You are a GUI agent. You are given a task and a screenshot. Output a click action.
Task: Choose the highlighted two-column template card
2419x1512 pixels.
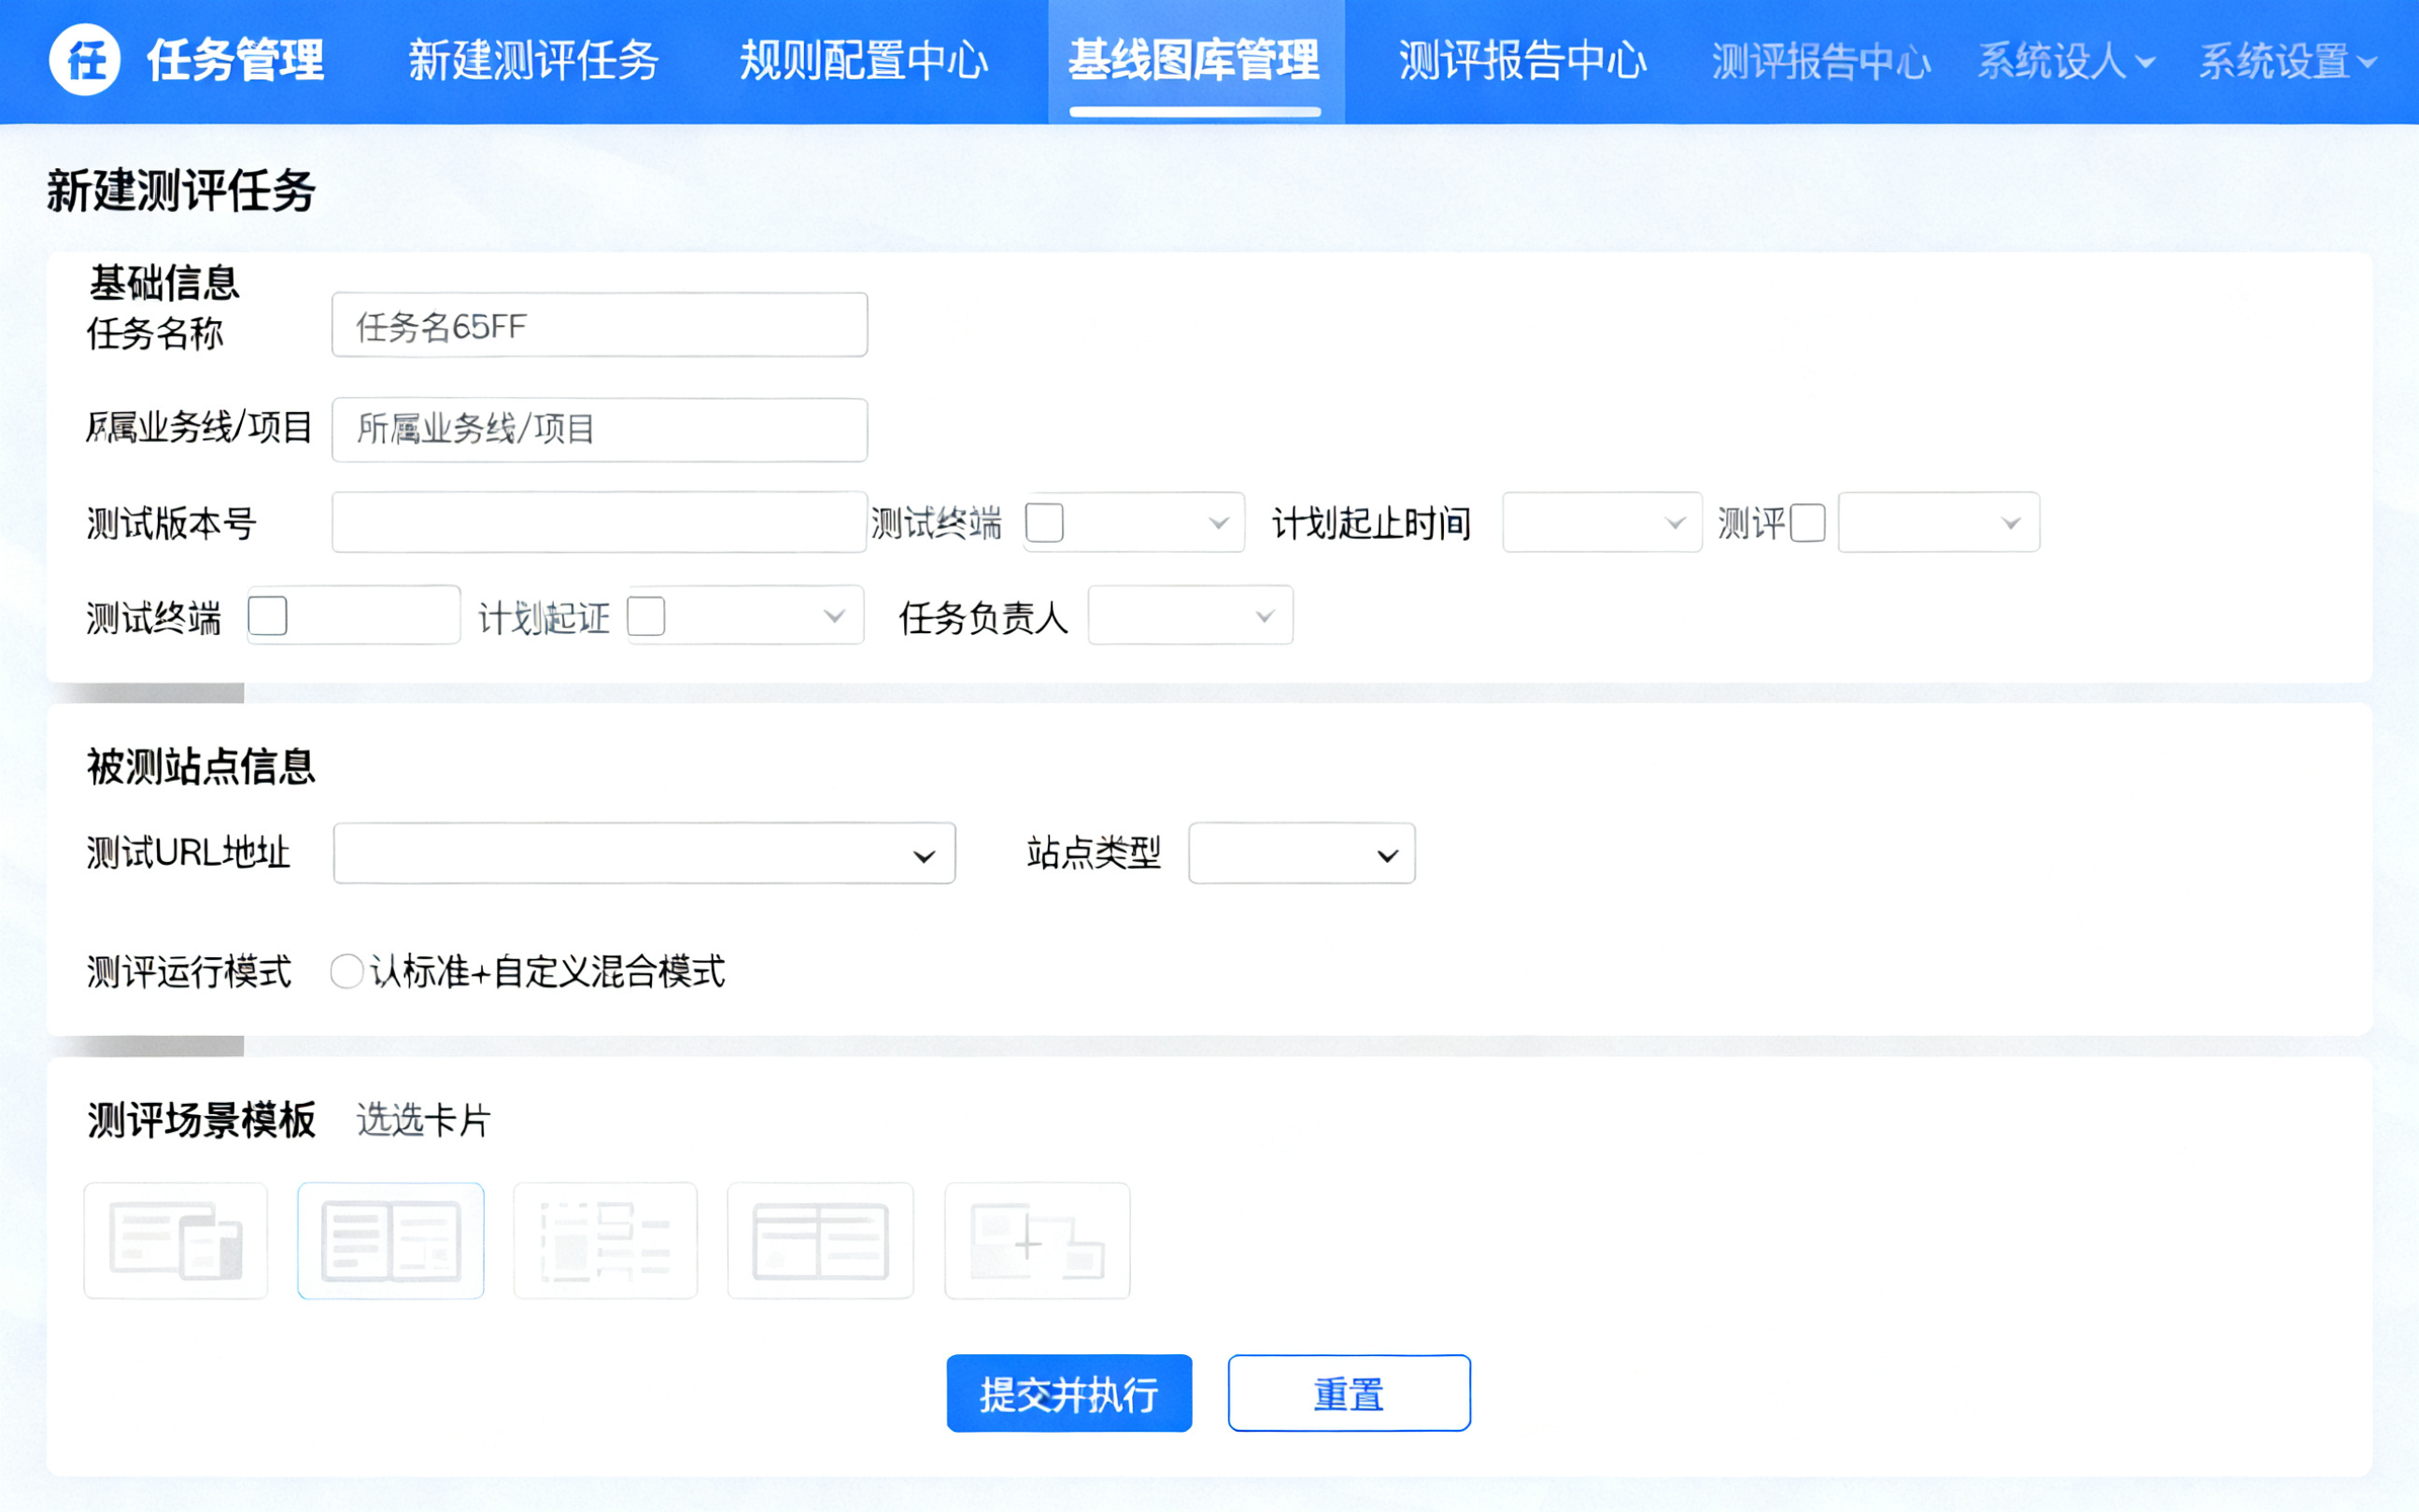391,1241
